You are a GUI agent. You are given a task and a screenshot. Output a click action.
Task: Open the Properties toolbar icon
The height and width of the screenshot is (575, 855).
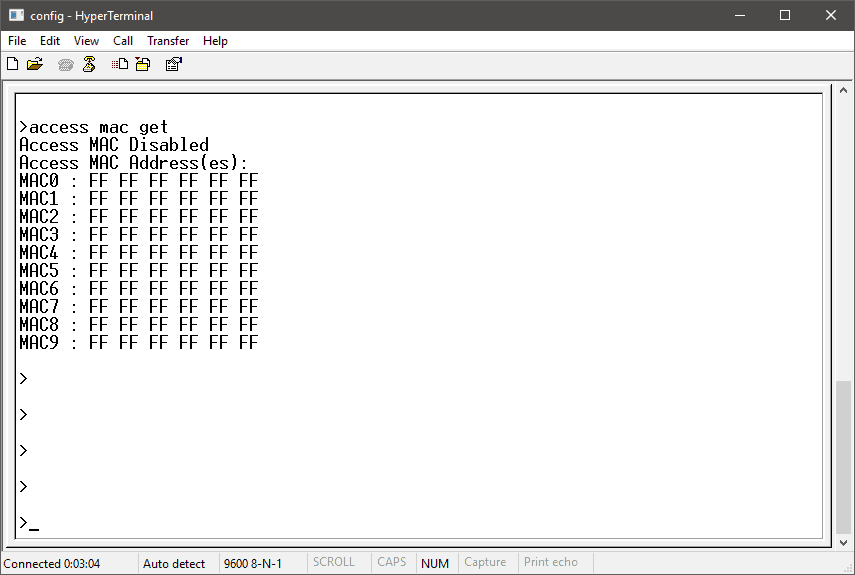pos(173,65)
